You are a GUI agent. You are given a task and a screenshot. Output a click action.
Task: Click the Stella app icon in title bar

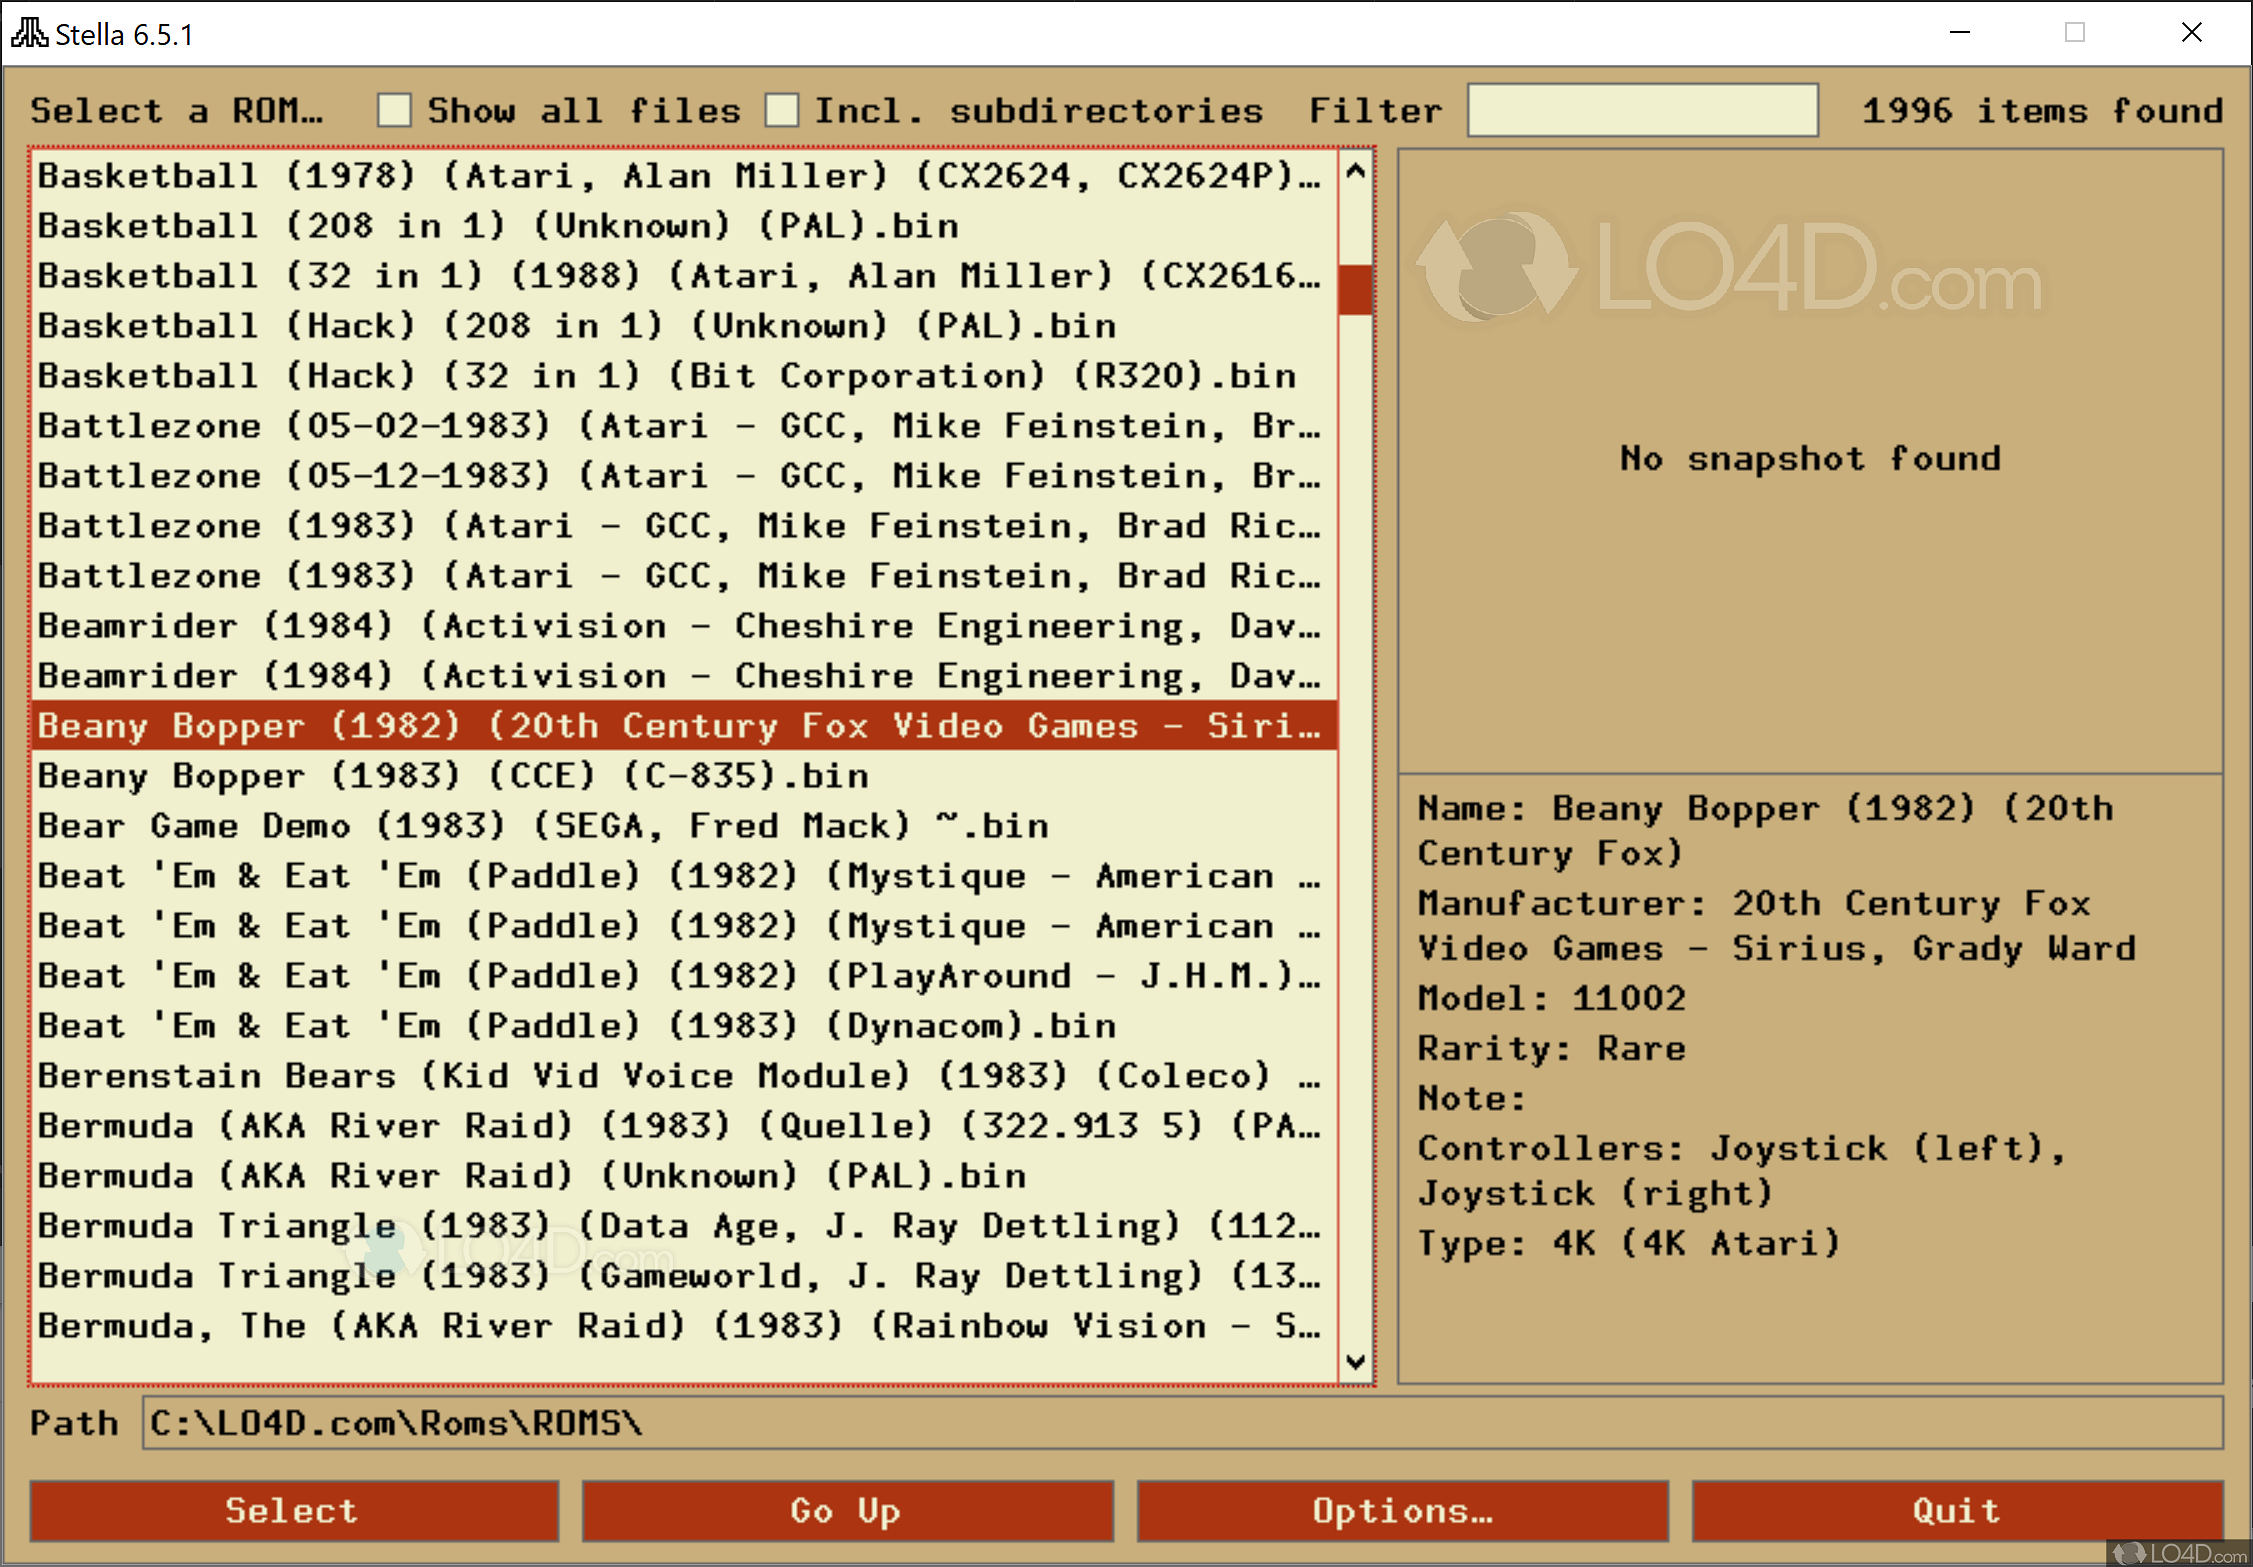(28, 33)
